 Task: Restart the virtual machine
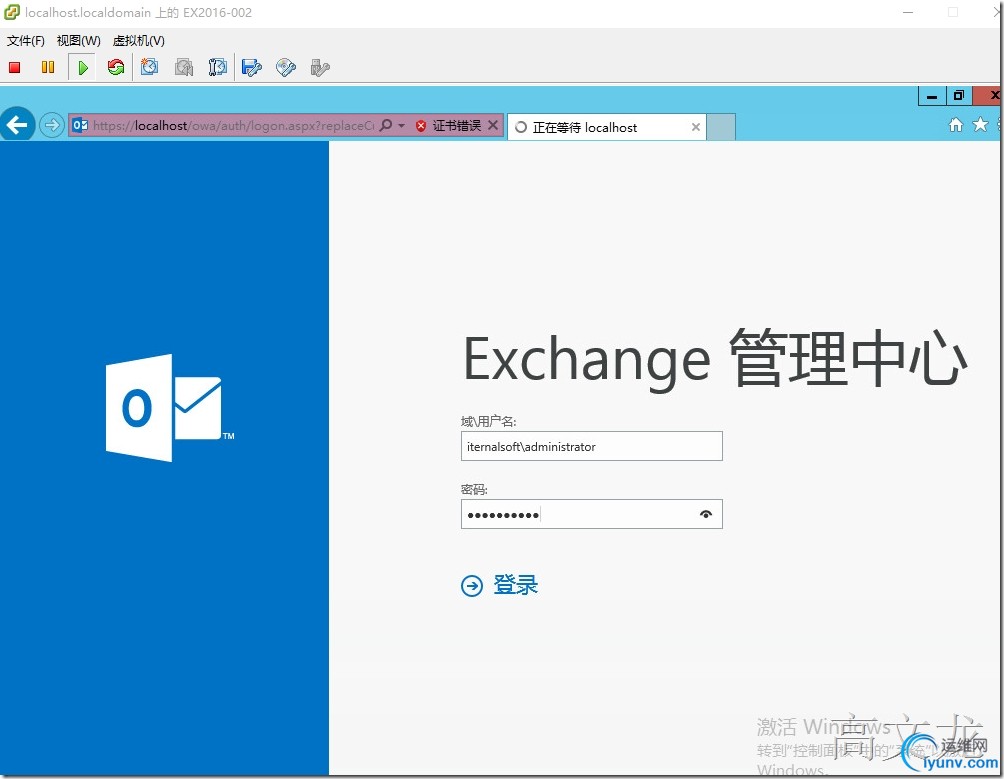coord(116,67)
